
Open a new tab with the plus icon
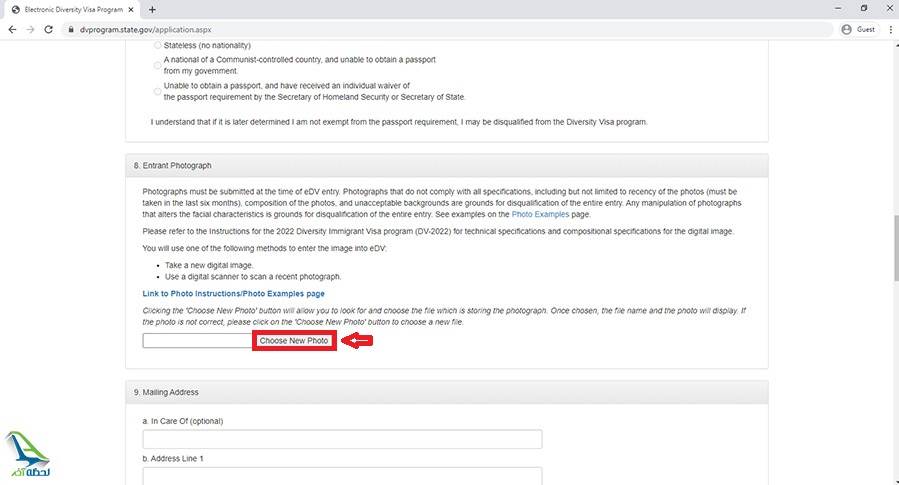click(x=152, y=9)
